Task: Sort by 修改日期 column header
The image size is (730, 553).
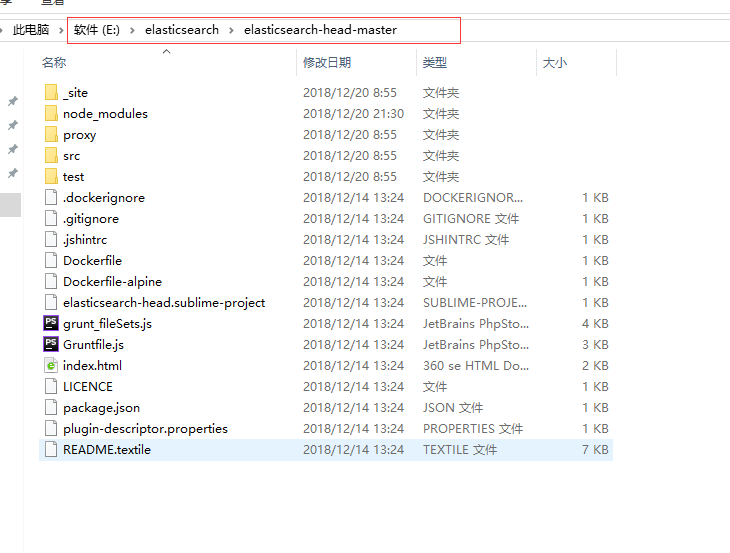Action: (327, 63)
